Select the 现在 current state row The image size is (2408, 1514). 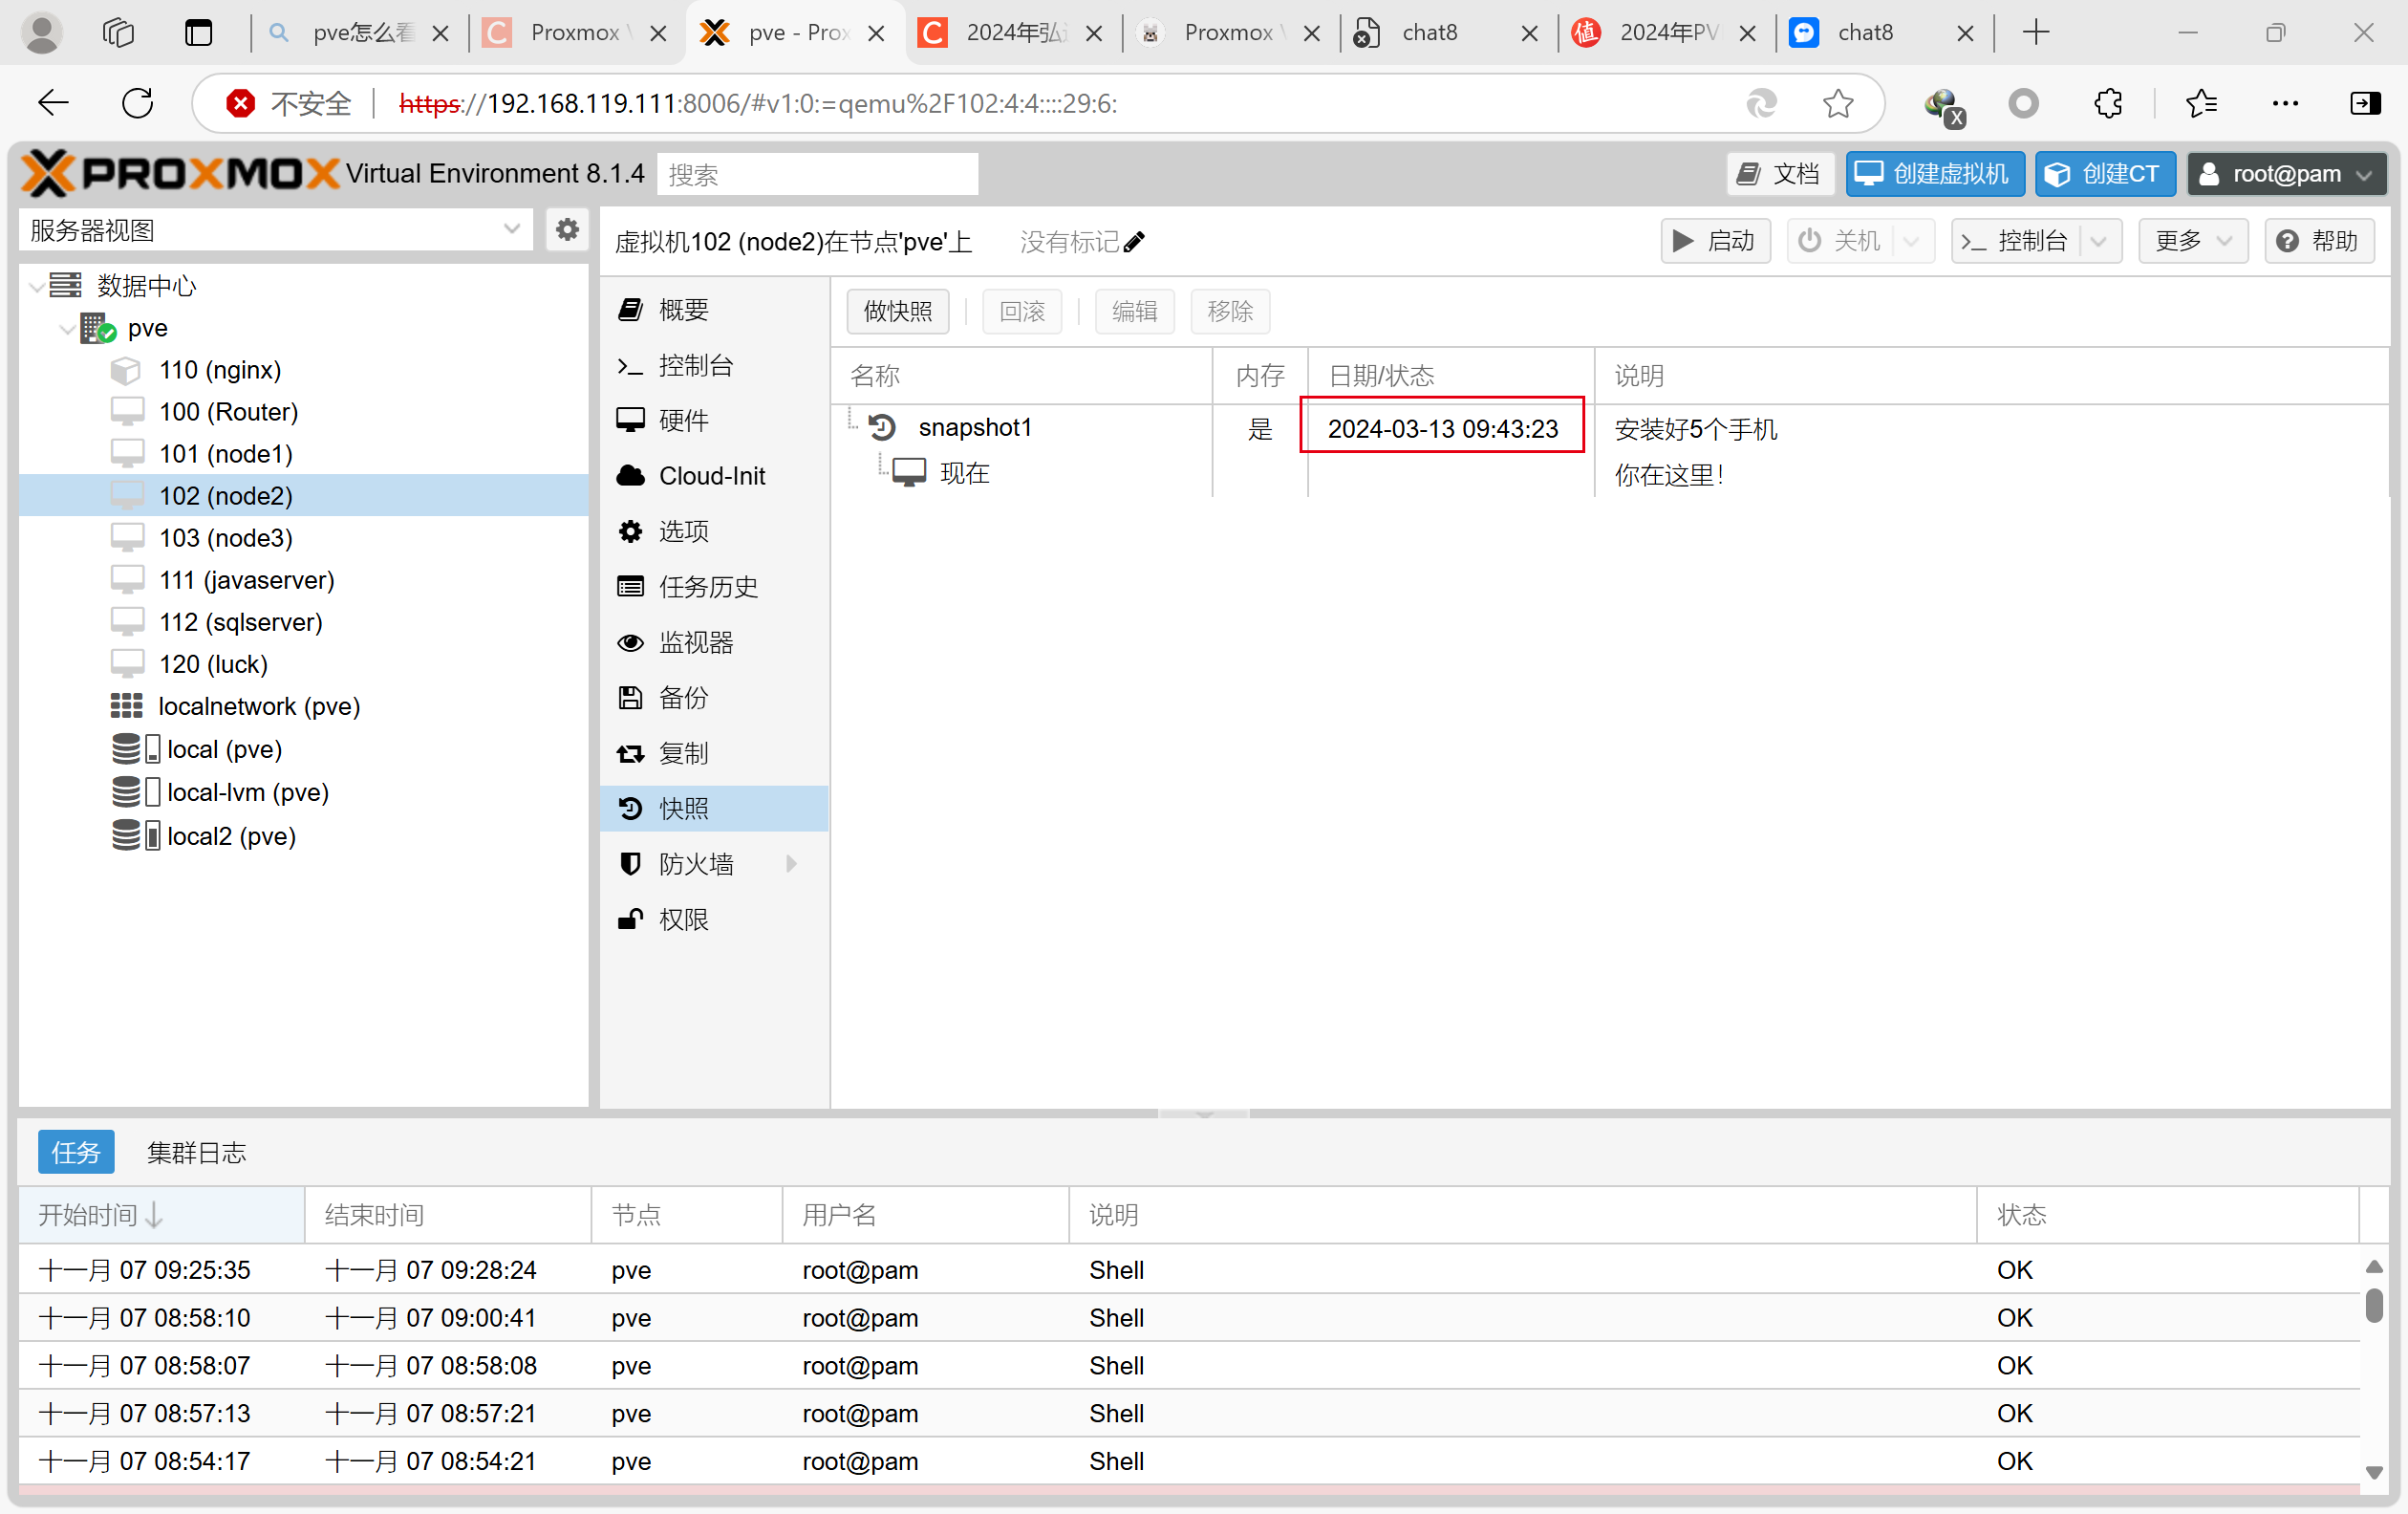pyautogui.click(x=1610, y=473)
